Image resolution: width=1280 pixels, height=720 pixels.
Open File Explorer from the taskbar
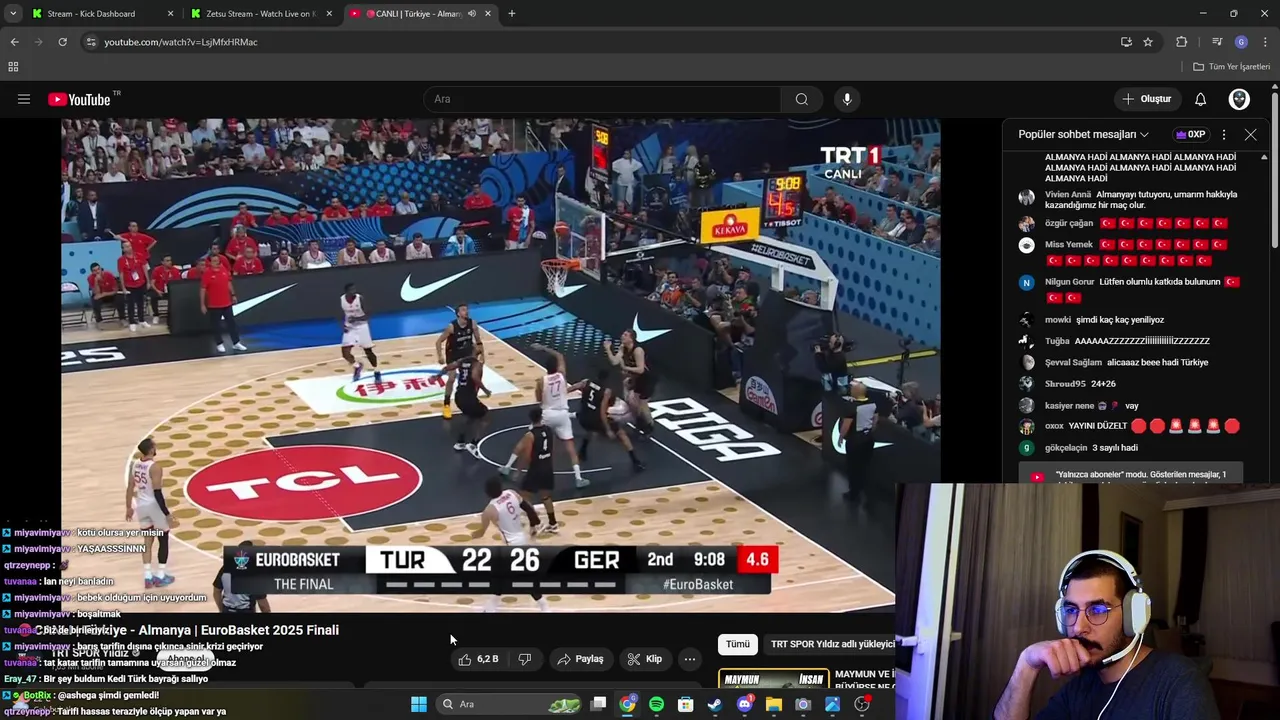pos(773,704)
